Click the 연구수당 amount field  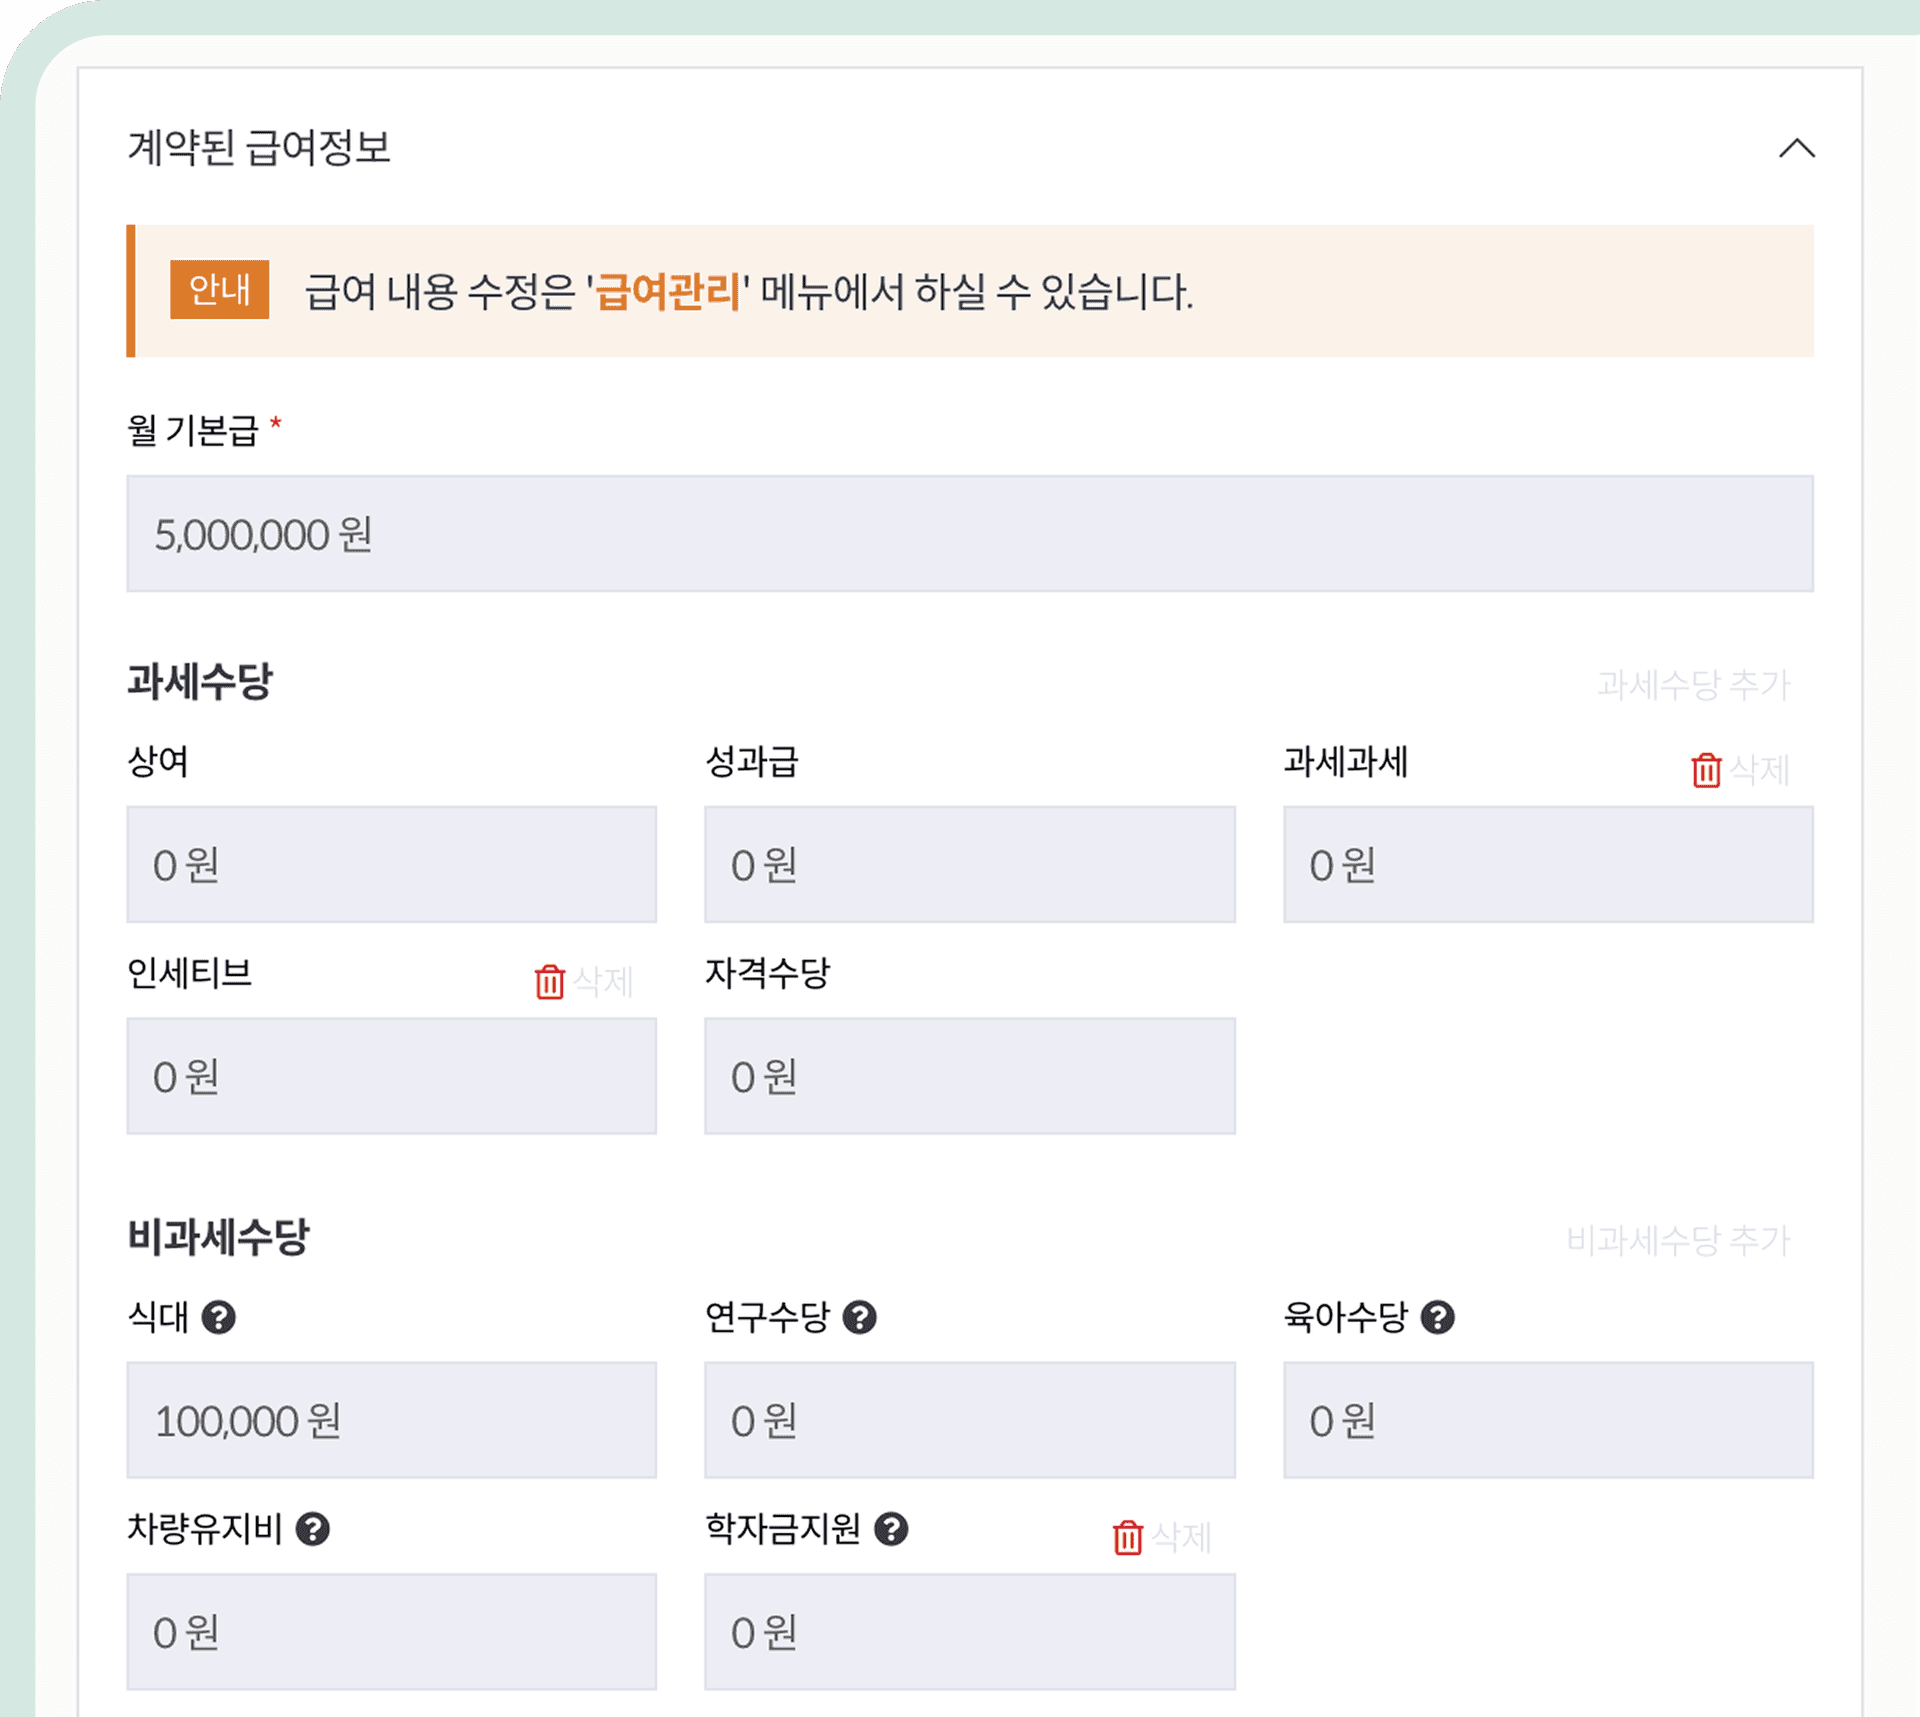point(969,1419)
